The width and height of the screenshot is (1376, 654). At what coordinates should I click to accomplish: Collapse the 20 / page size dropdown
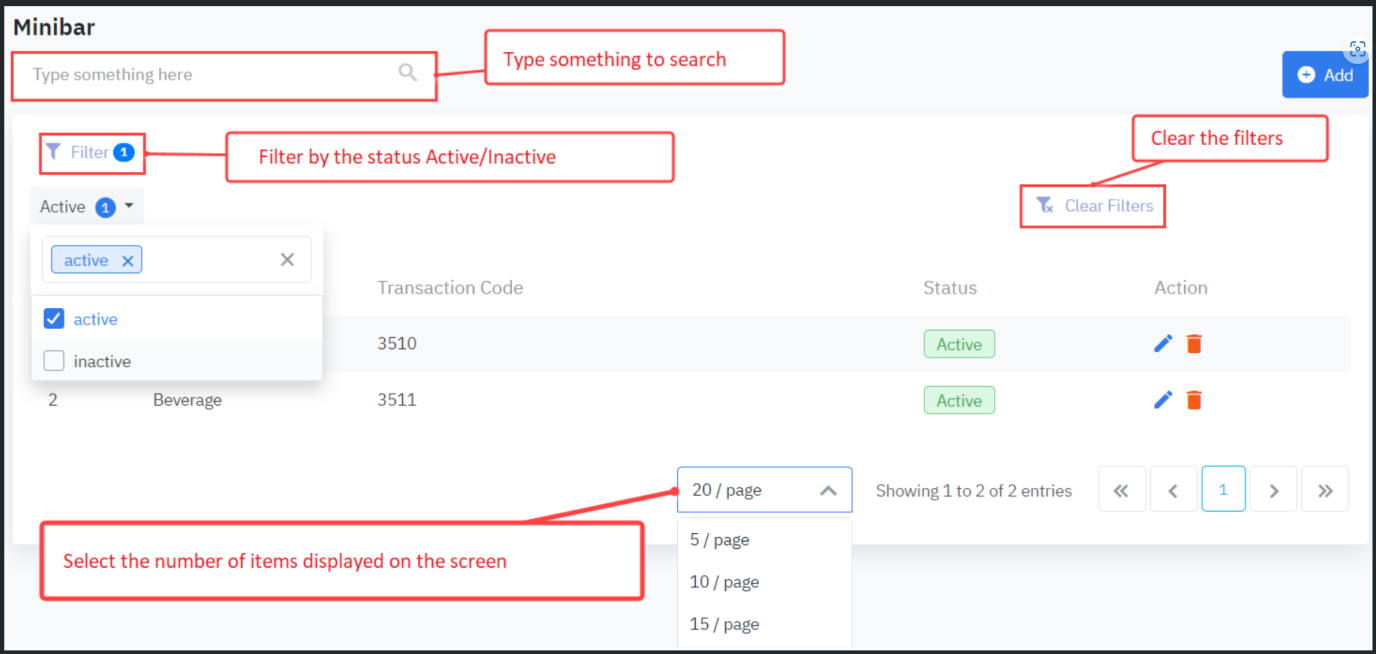pos(827,490)
